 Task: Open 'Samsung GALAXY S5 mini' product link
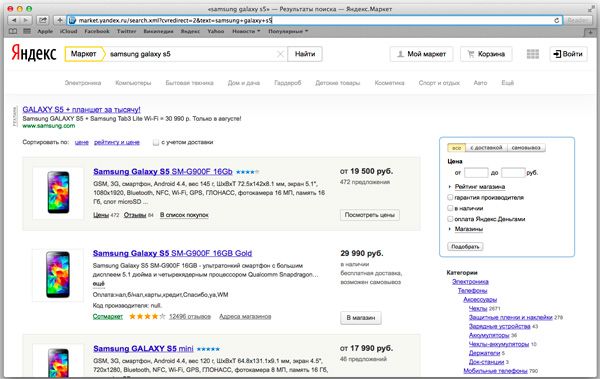[143, 349]
